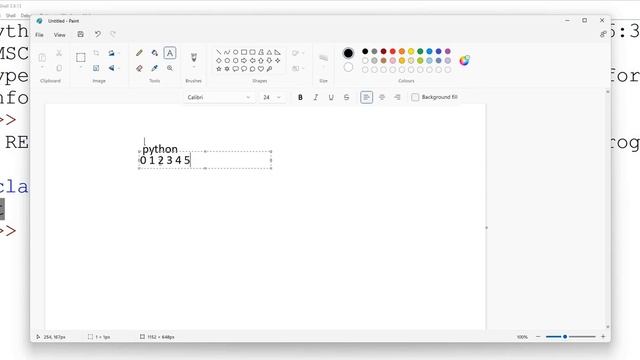Image resolution: width=640 pixels, height=360 pixels.
Task: Select the Fill bucket tool
Action: [x=155, y=53]
